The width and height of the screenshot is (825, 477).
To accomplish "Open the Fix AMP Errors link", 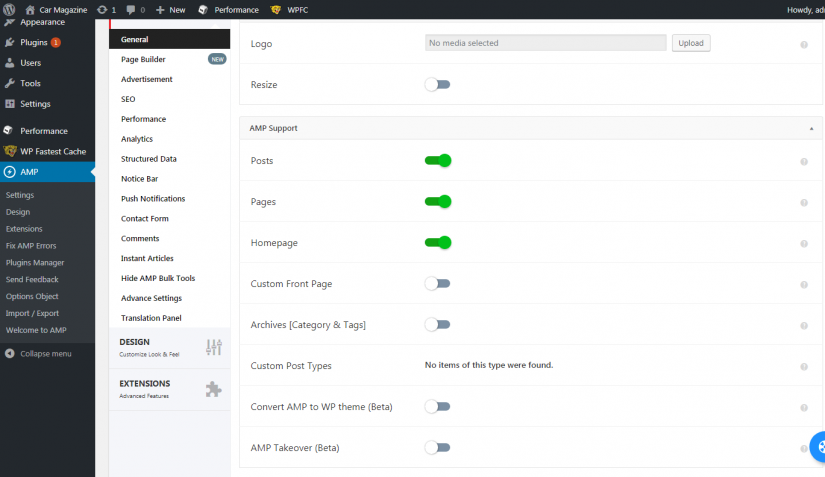I will tap(32, 246).
